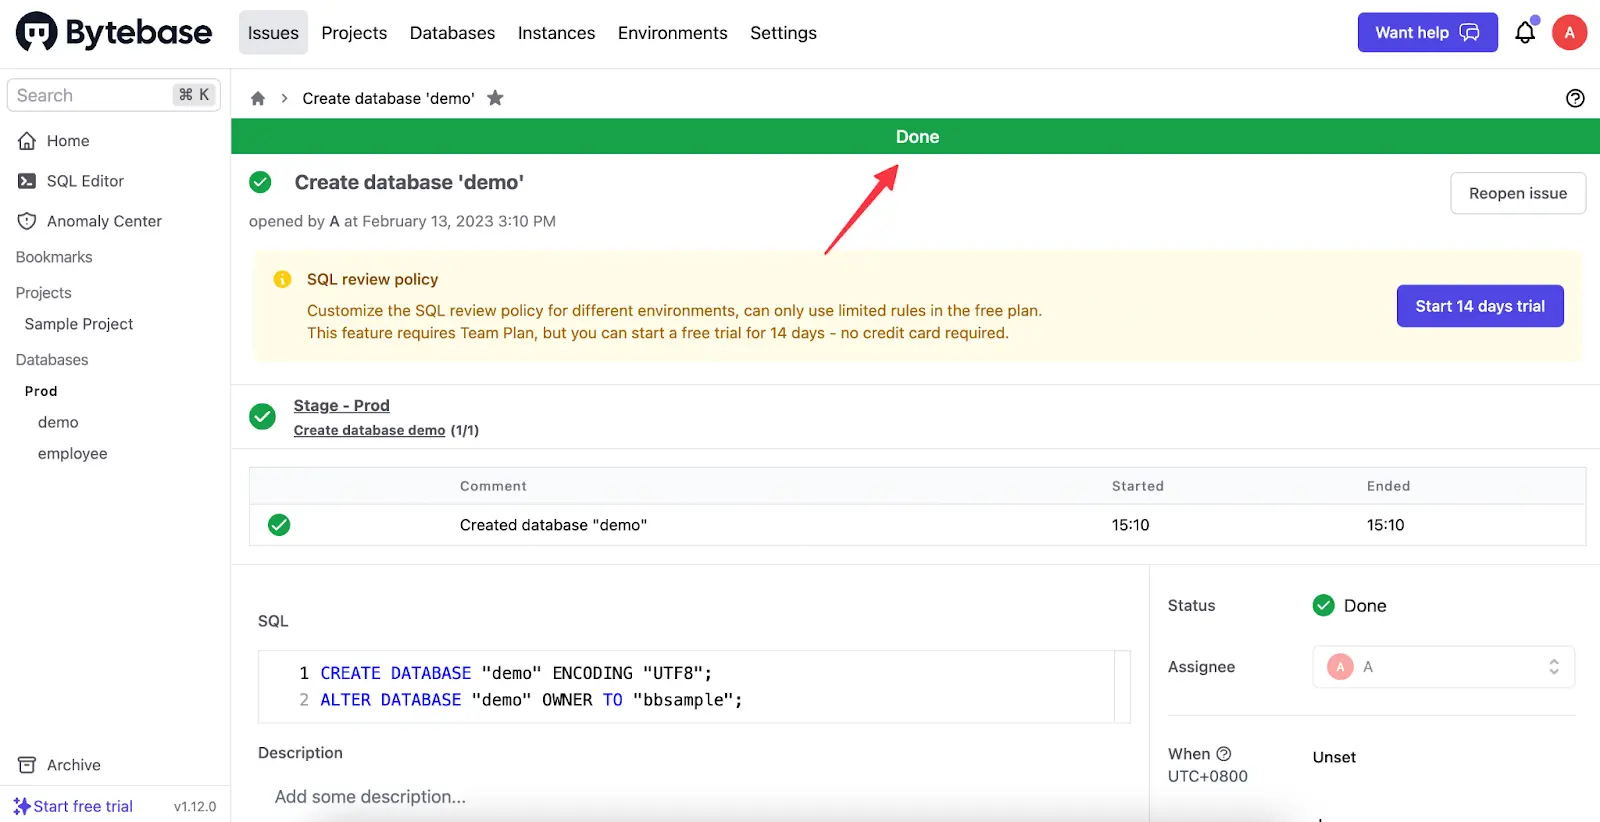The height and width of the screenshot is (822, 1600).
Task: Click the Add some description field
Action: click(693, 797)
